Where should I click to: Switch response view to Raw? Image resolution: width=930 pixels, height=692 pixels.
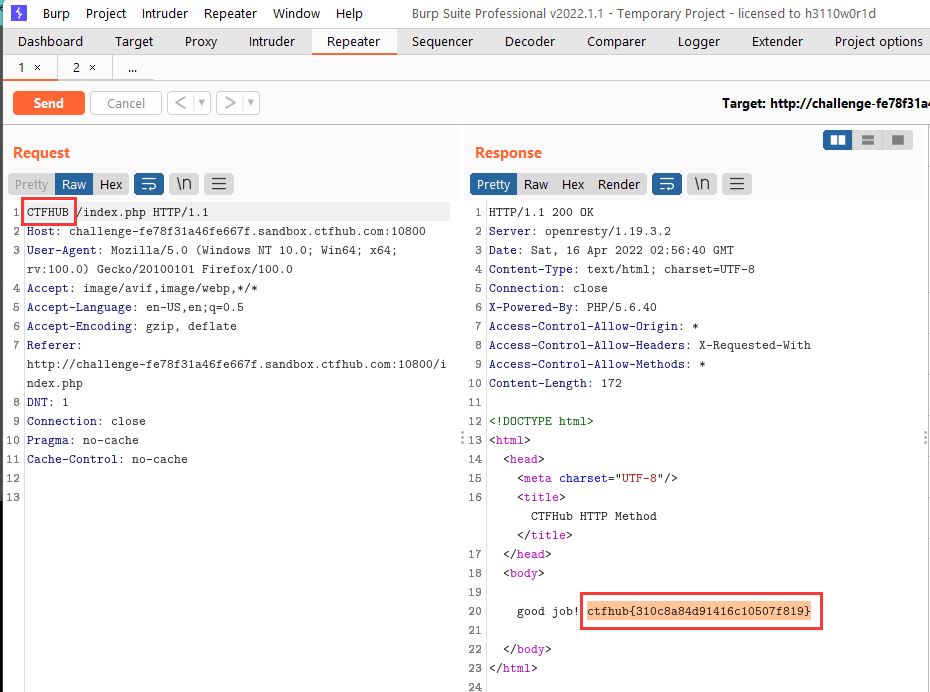point(536,184)
